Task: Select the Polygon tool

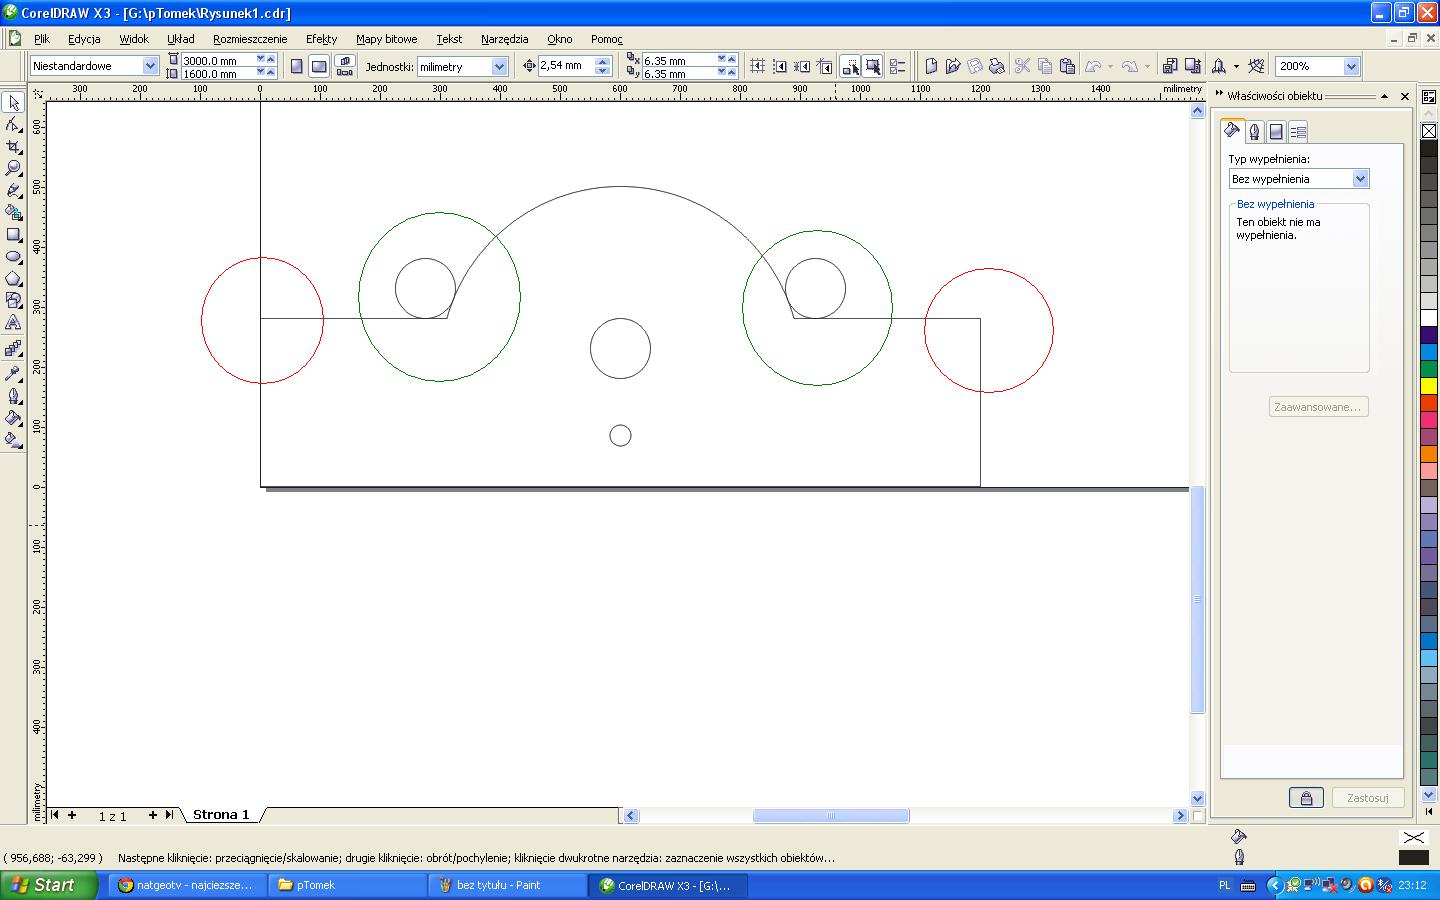Action: (14, 278)
